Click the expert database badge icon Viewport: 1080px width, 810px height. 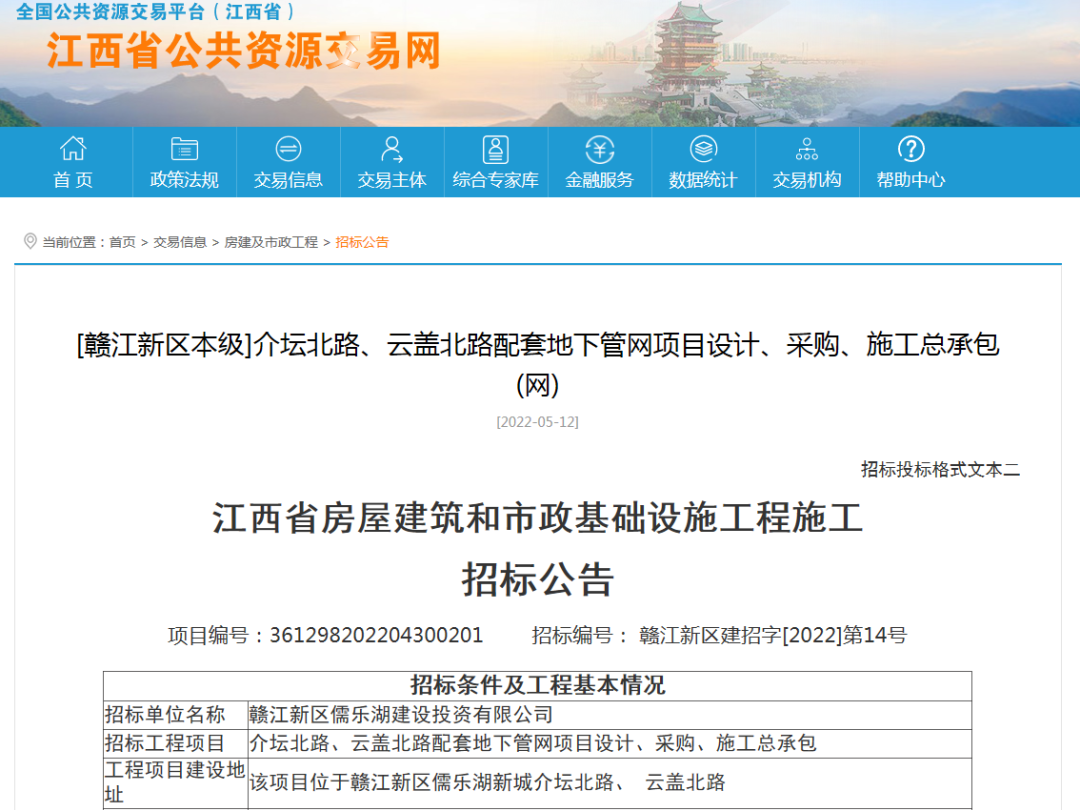pyautogui.click(x=495, y=149)
